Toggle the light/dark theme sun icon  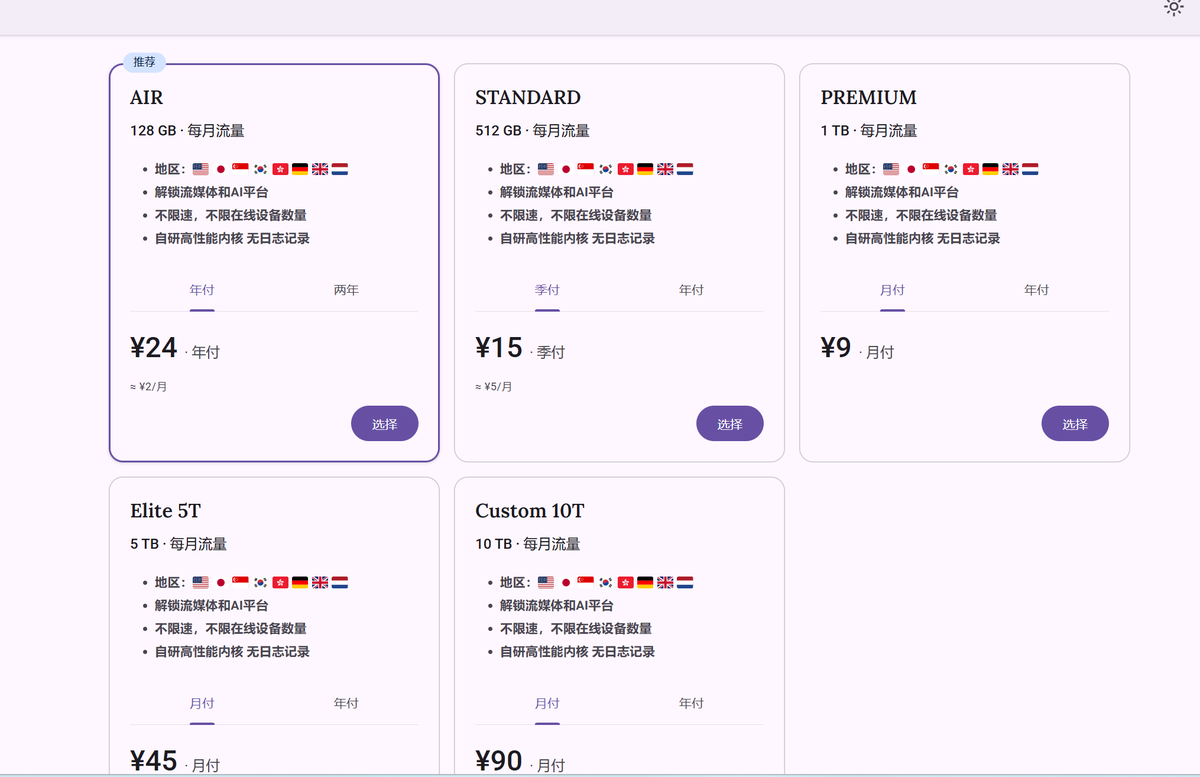coord(1174,6)
